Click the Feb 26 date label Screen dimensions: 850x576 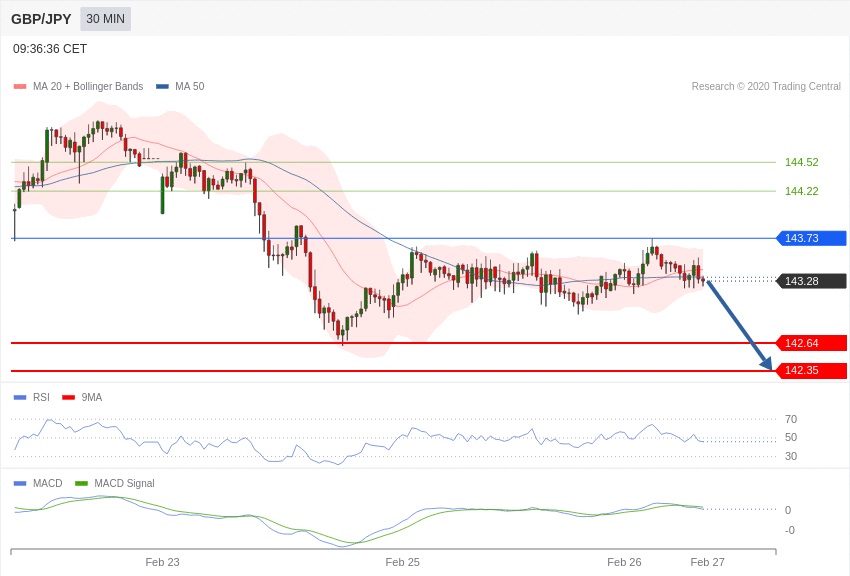pos(624,562)
